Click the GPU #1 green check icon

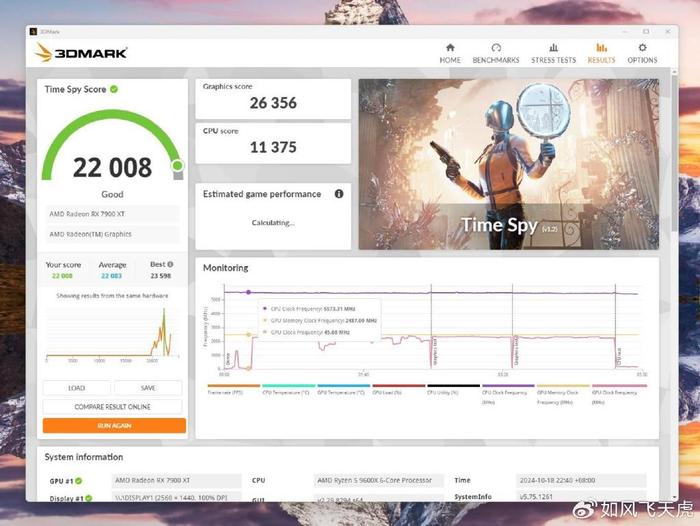pyautogui.click(x=79, y=481)
